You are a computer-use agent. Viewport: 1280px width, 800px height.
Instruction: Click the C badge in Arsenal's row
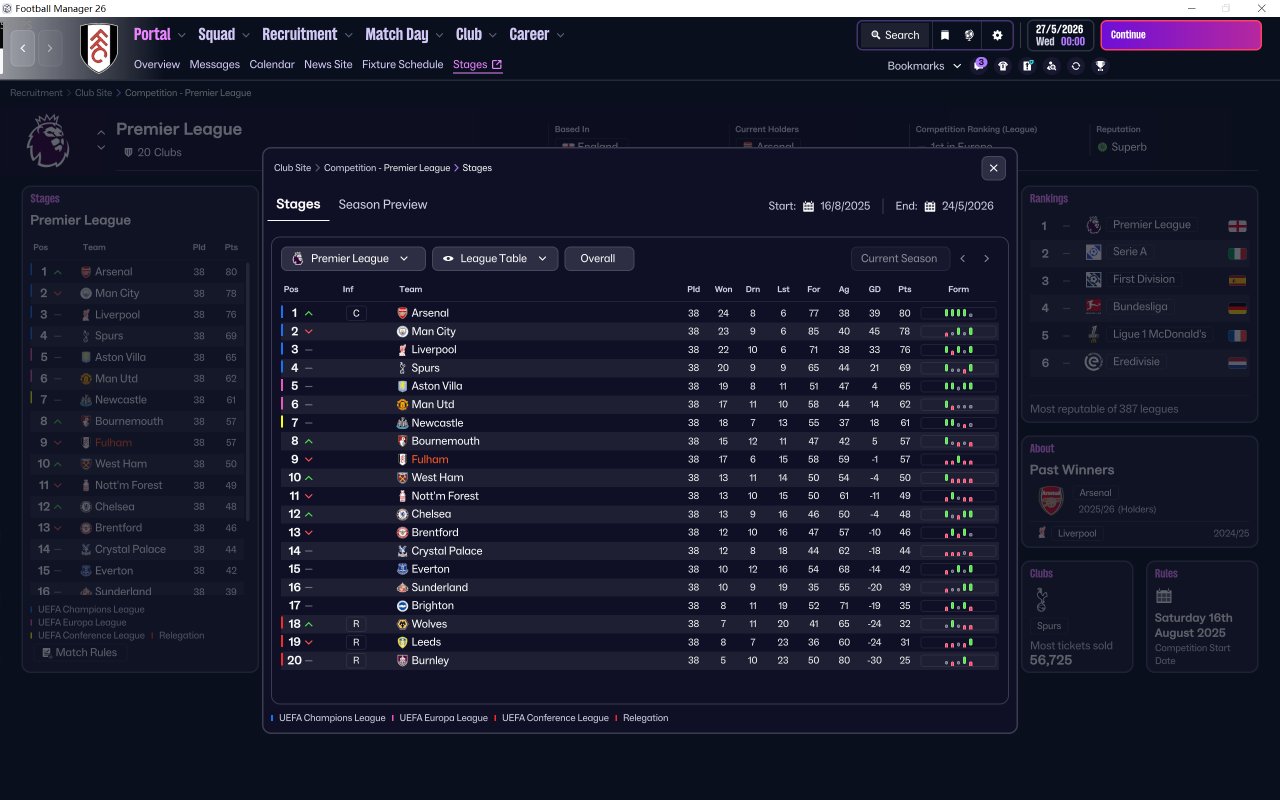point(356,313)
